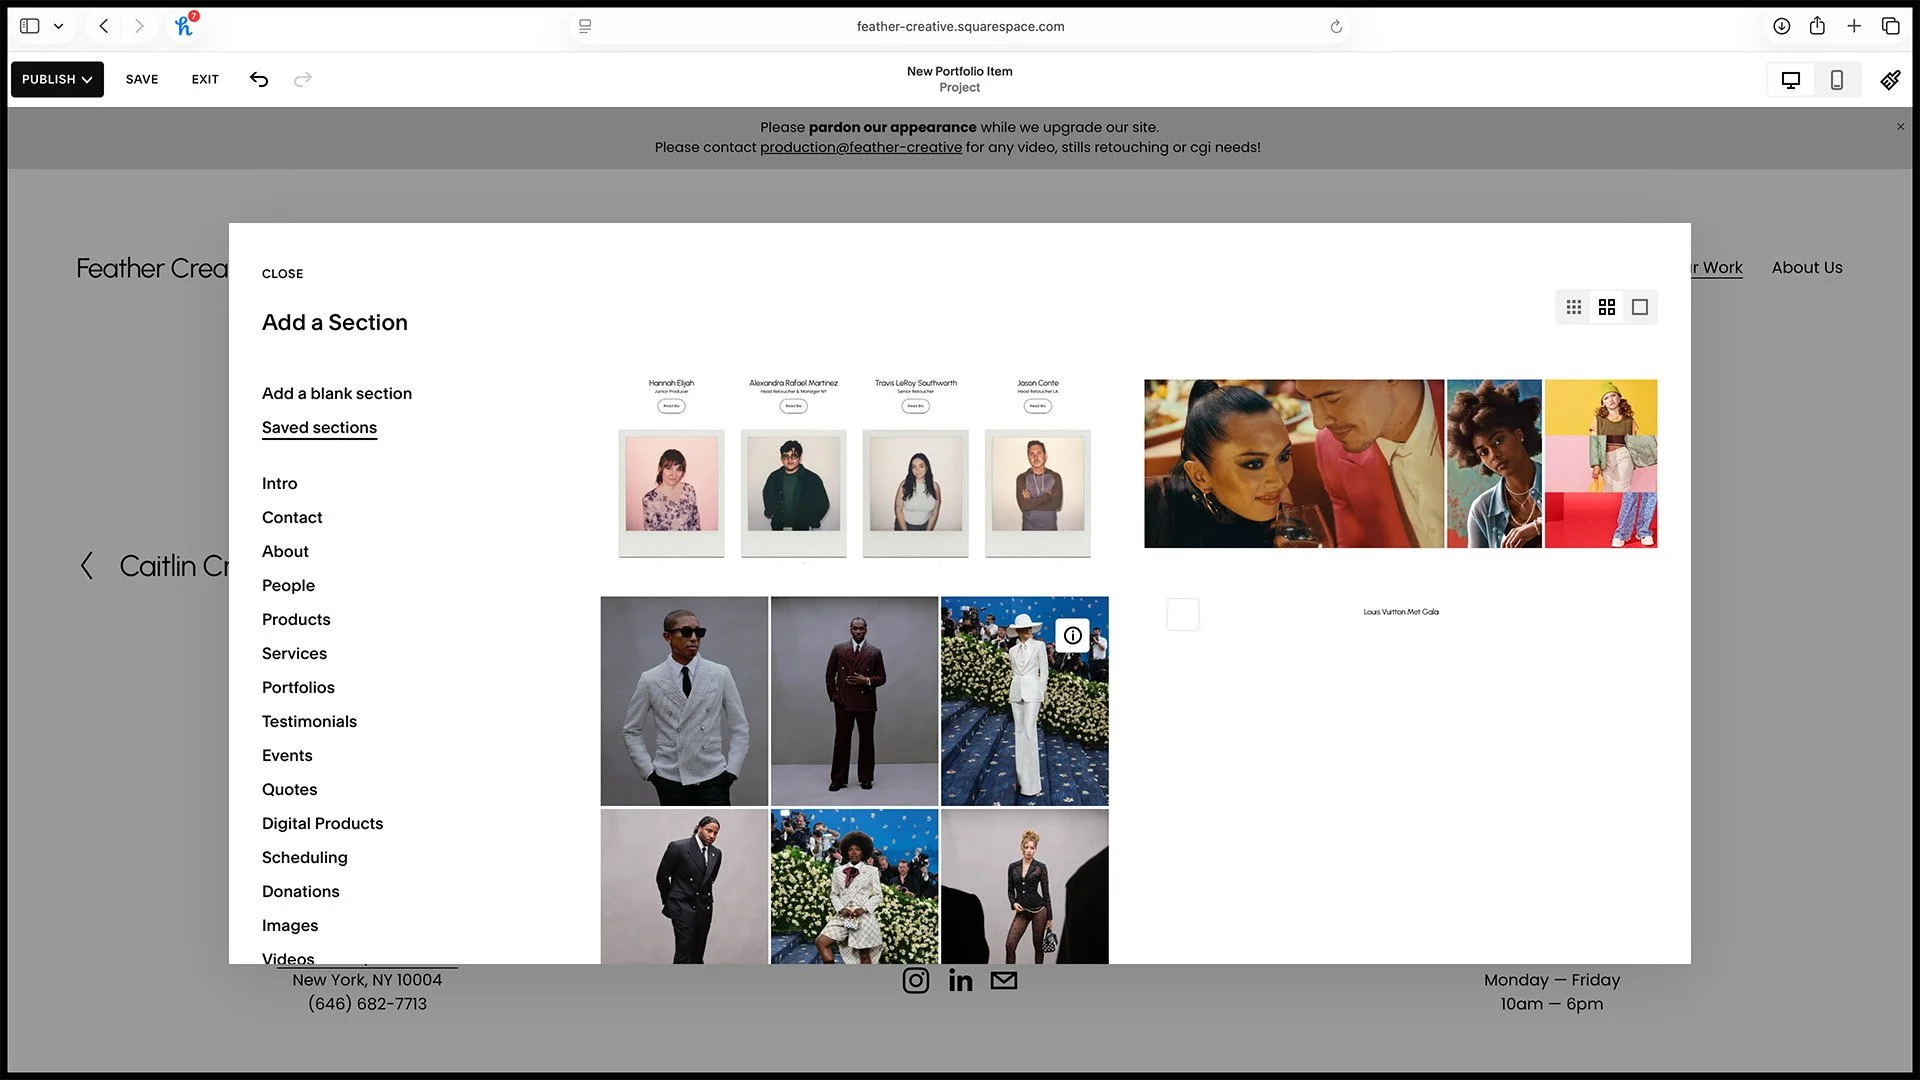This screenshot has height=1080, width=1920.
Task: Click the undo arrow icon
Action: click(259, 79)
